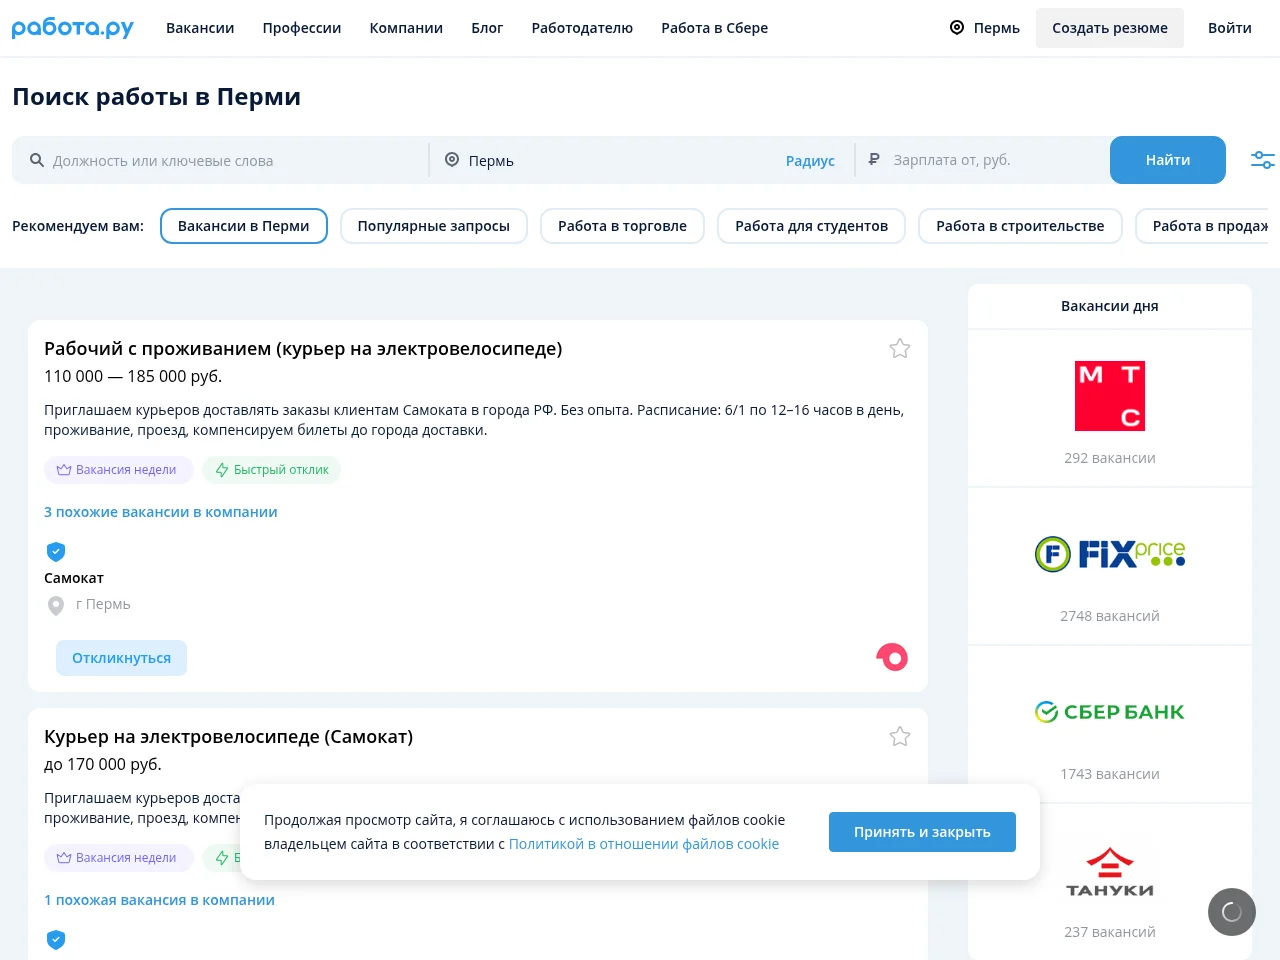Viewport: 1280px width, 960px height.
Task: Select the Работа в торговле chip
Action: (x=622, y=226)
